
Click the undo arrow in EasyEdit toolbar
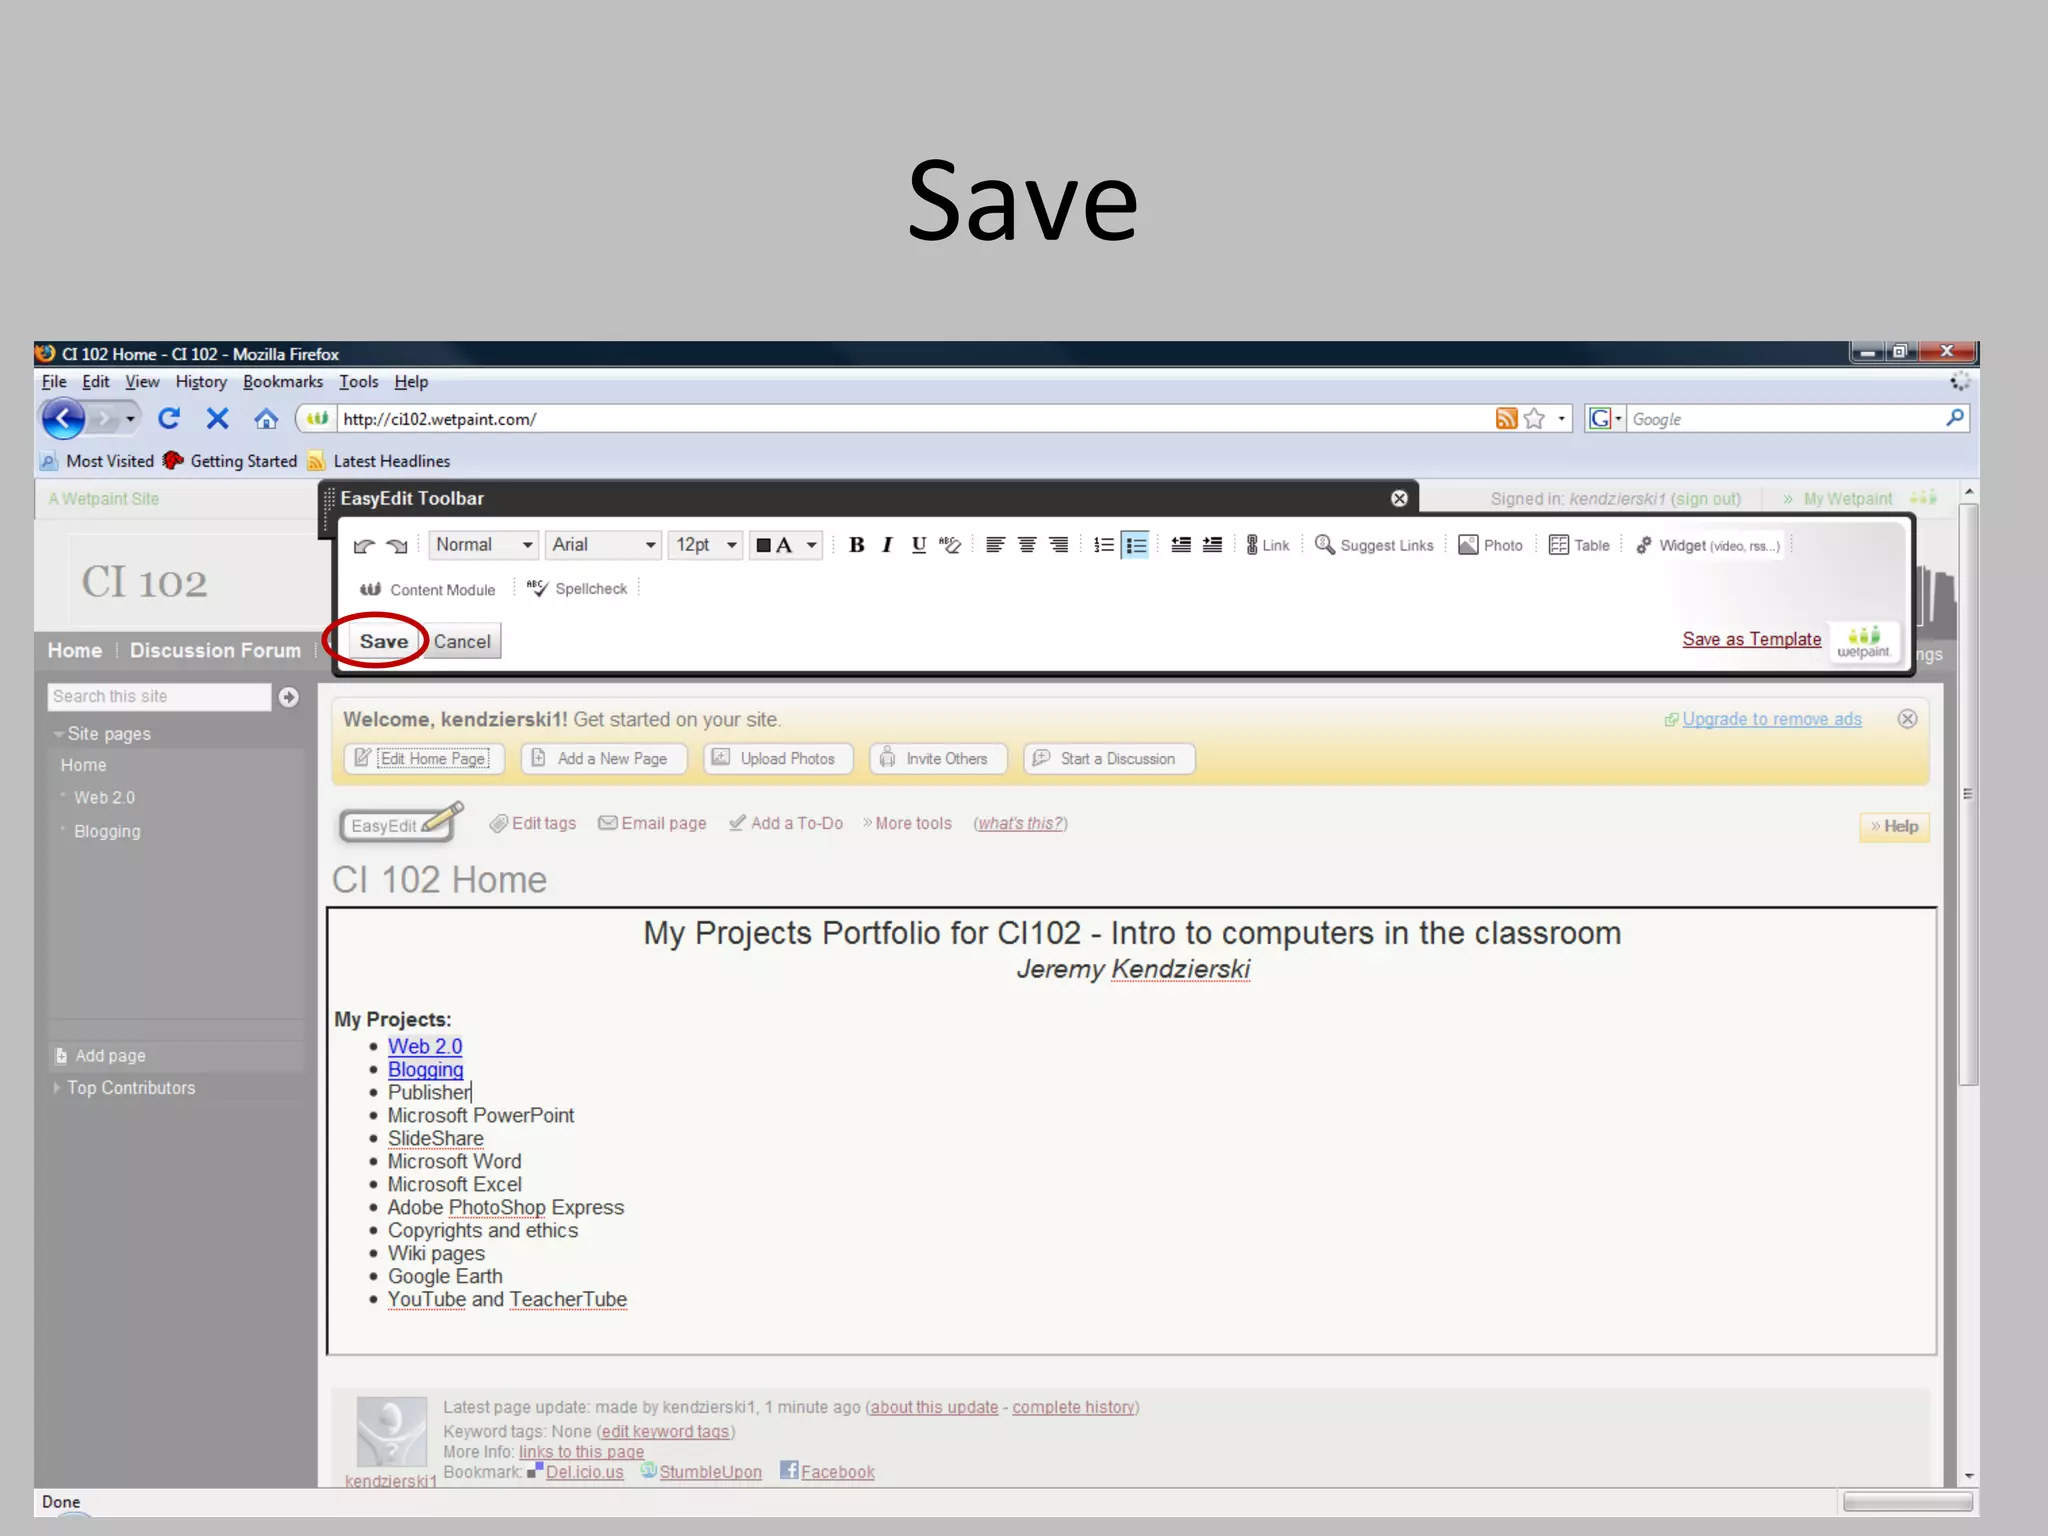pyautogui.click(x=364, y=545)
